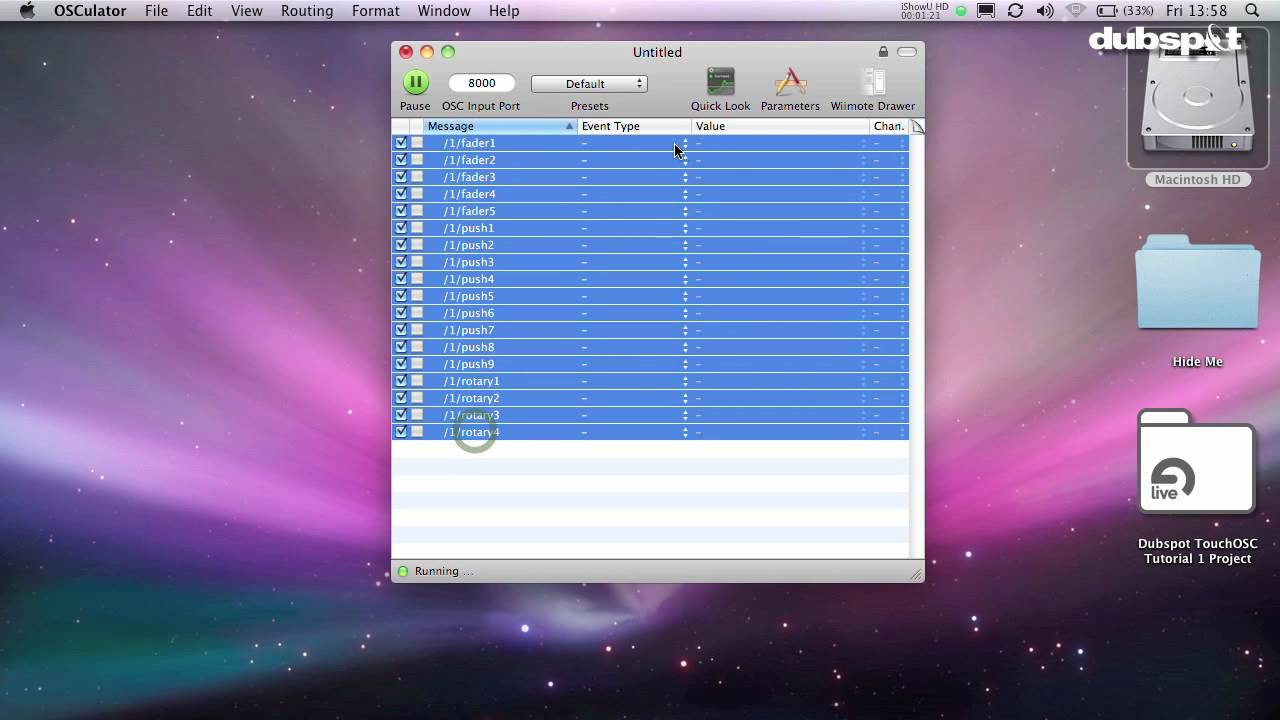Click the OSC Input Port field
Viewport: 1280px width, 720px height.
coord(481,83)
